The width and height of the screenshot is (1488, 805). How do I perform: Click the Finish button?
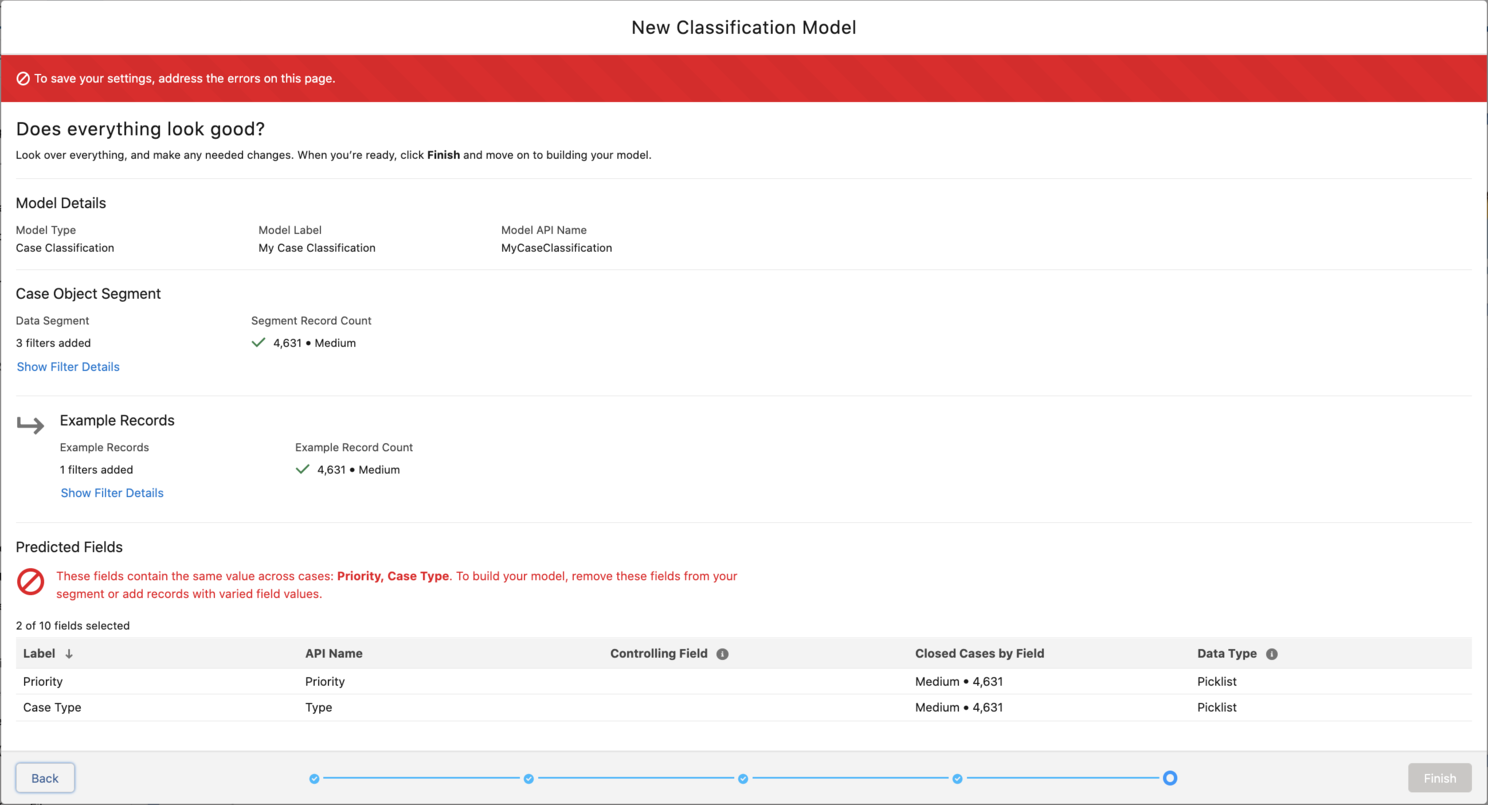click(1439, 778)
